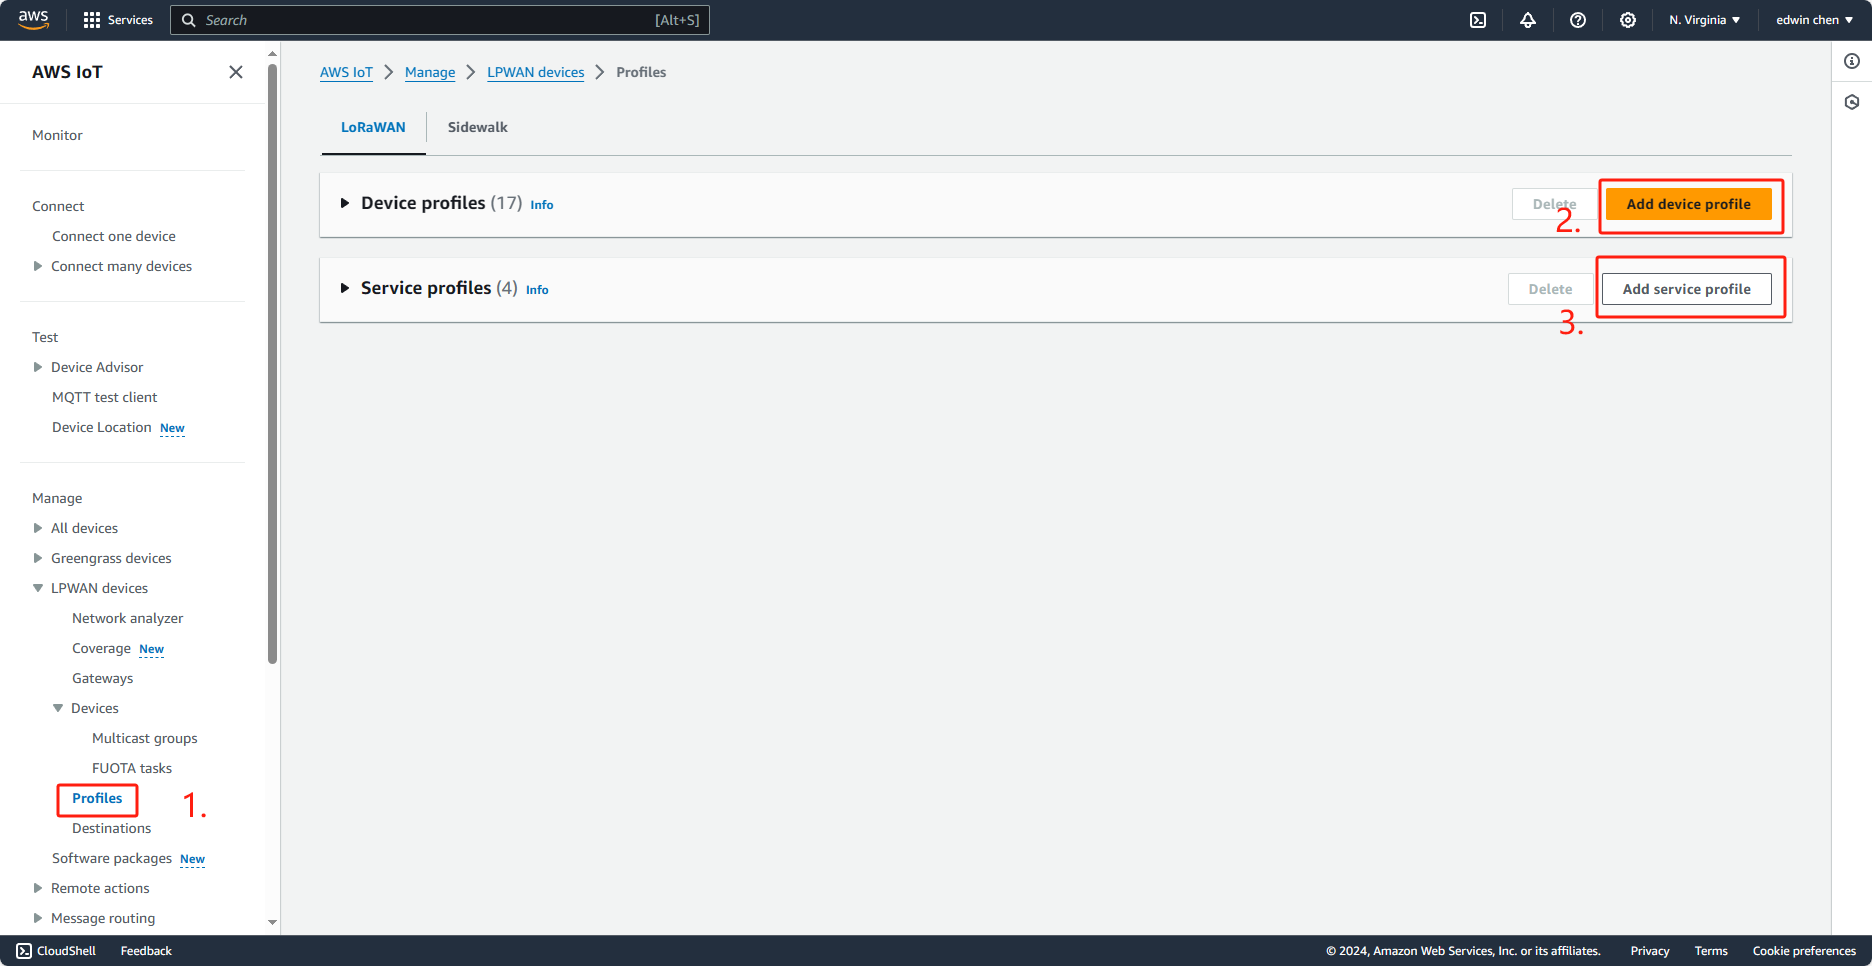The width and height of the screenshot is (1872, 966).
Task: Click the Feedback link in footer
Action: [146, 951]
